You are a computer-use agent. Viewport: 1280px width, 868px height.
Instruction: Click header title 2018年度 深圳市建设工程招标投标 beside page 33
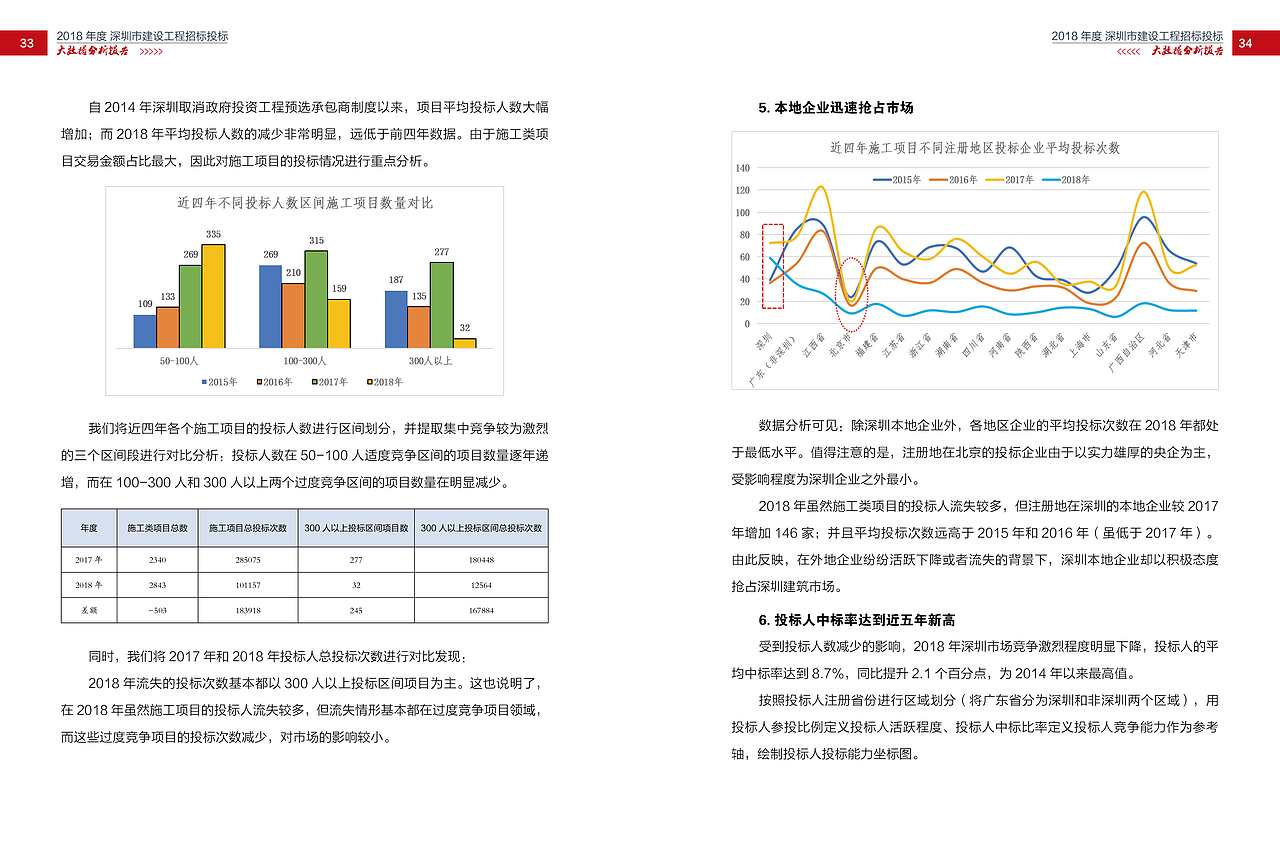coord(142,36)
